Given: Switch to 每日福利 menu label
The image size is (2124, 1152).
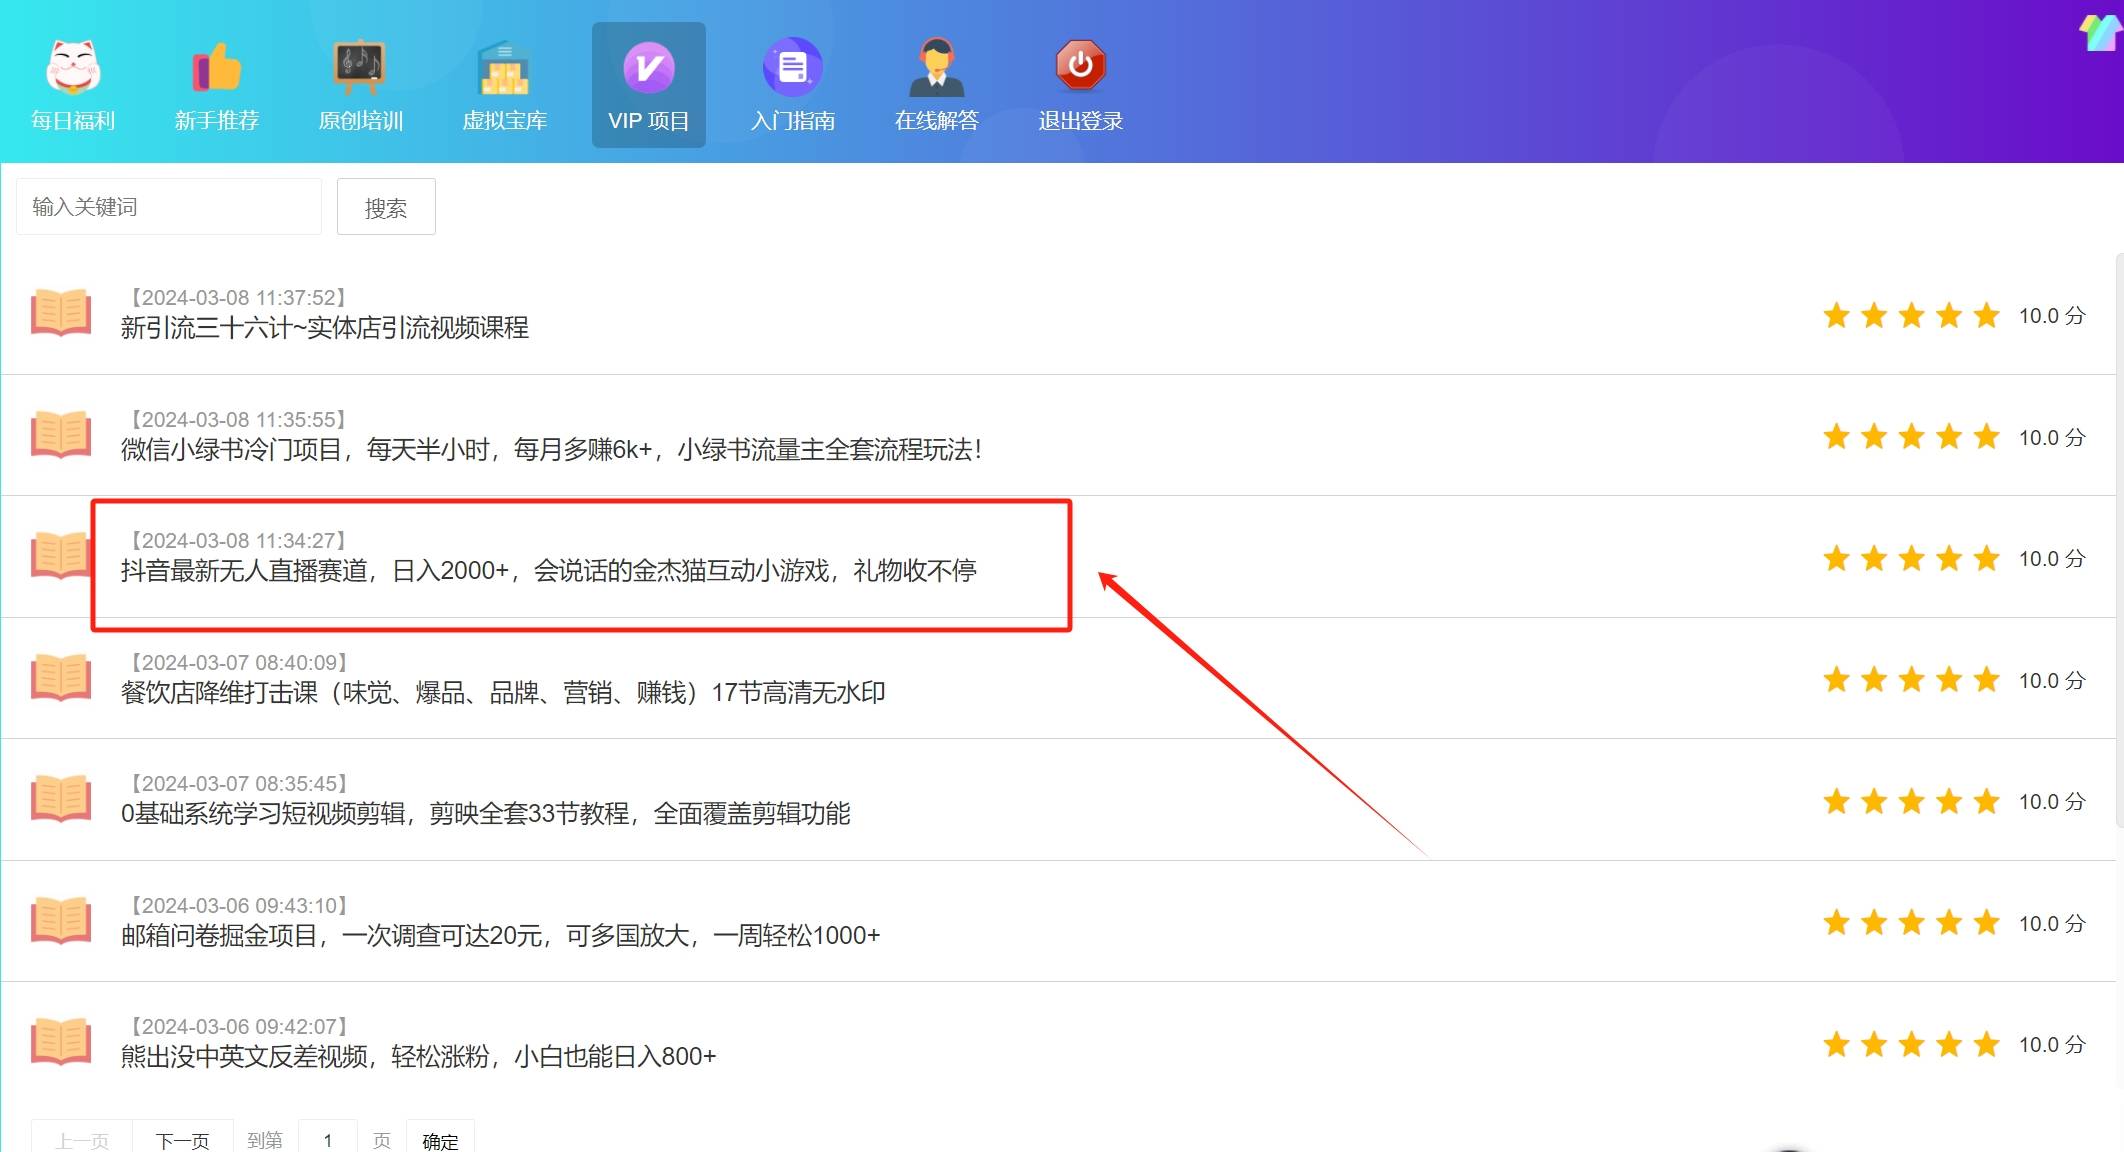Looking at the screenshot, I should [x=73, y=121].
